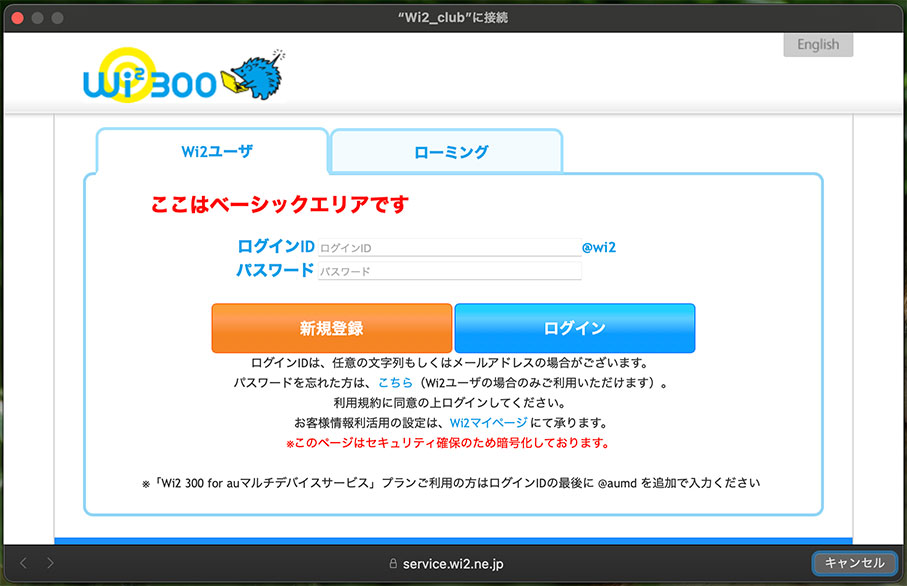Click the @wi2 suffix text
Screen dimensions: 907x586
[599, 248]
